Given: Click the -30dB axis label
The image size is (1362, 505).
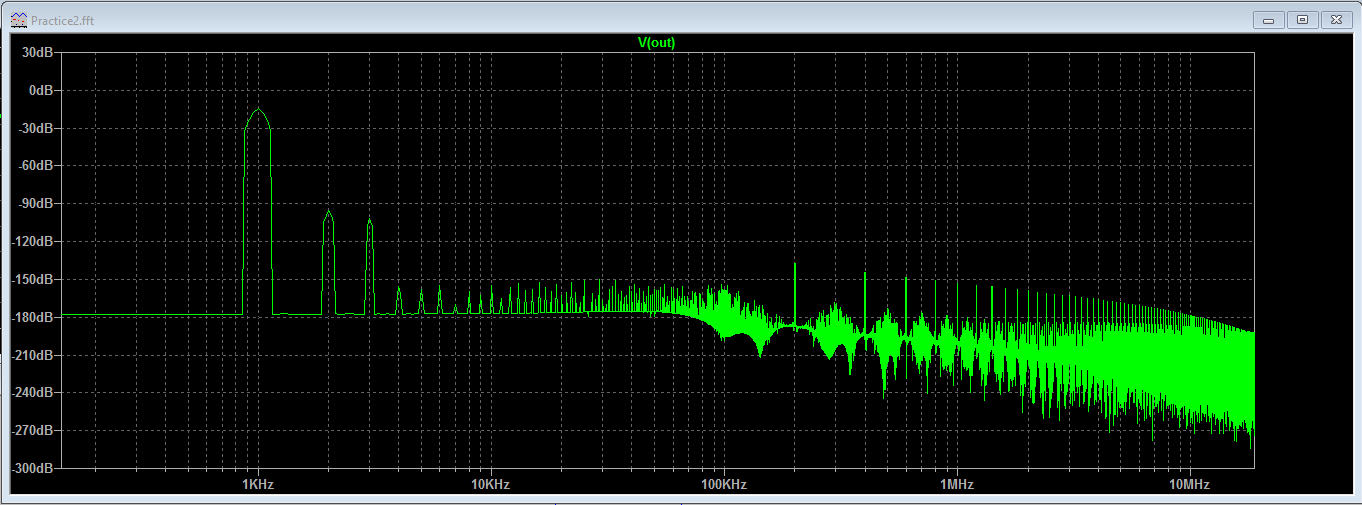Looking at the screenshot, I should (34, 128).
